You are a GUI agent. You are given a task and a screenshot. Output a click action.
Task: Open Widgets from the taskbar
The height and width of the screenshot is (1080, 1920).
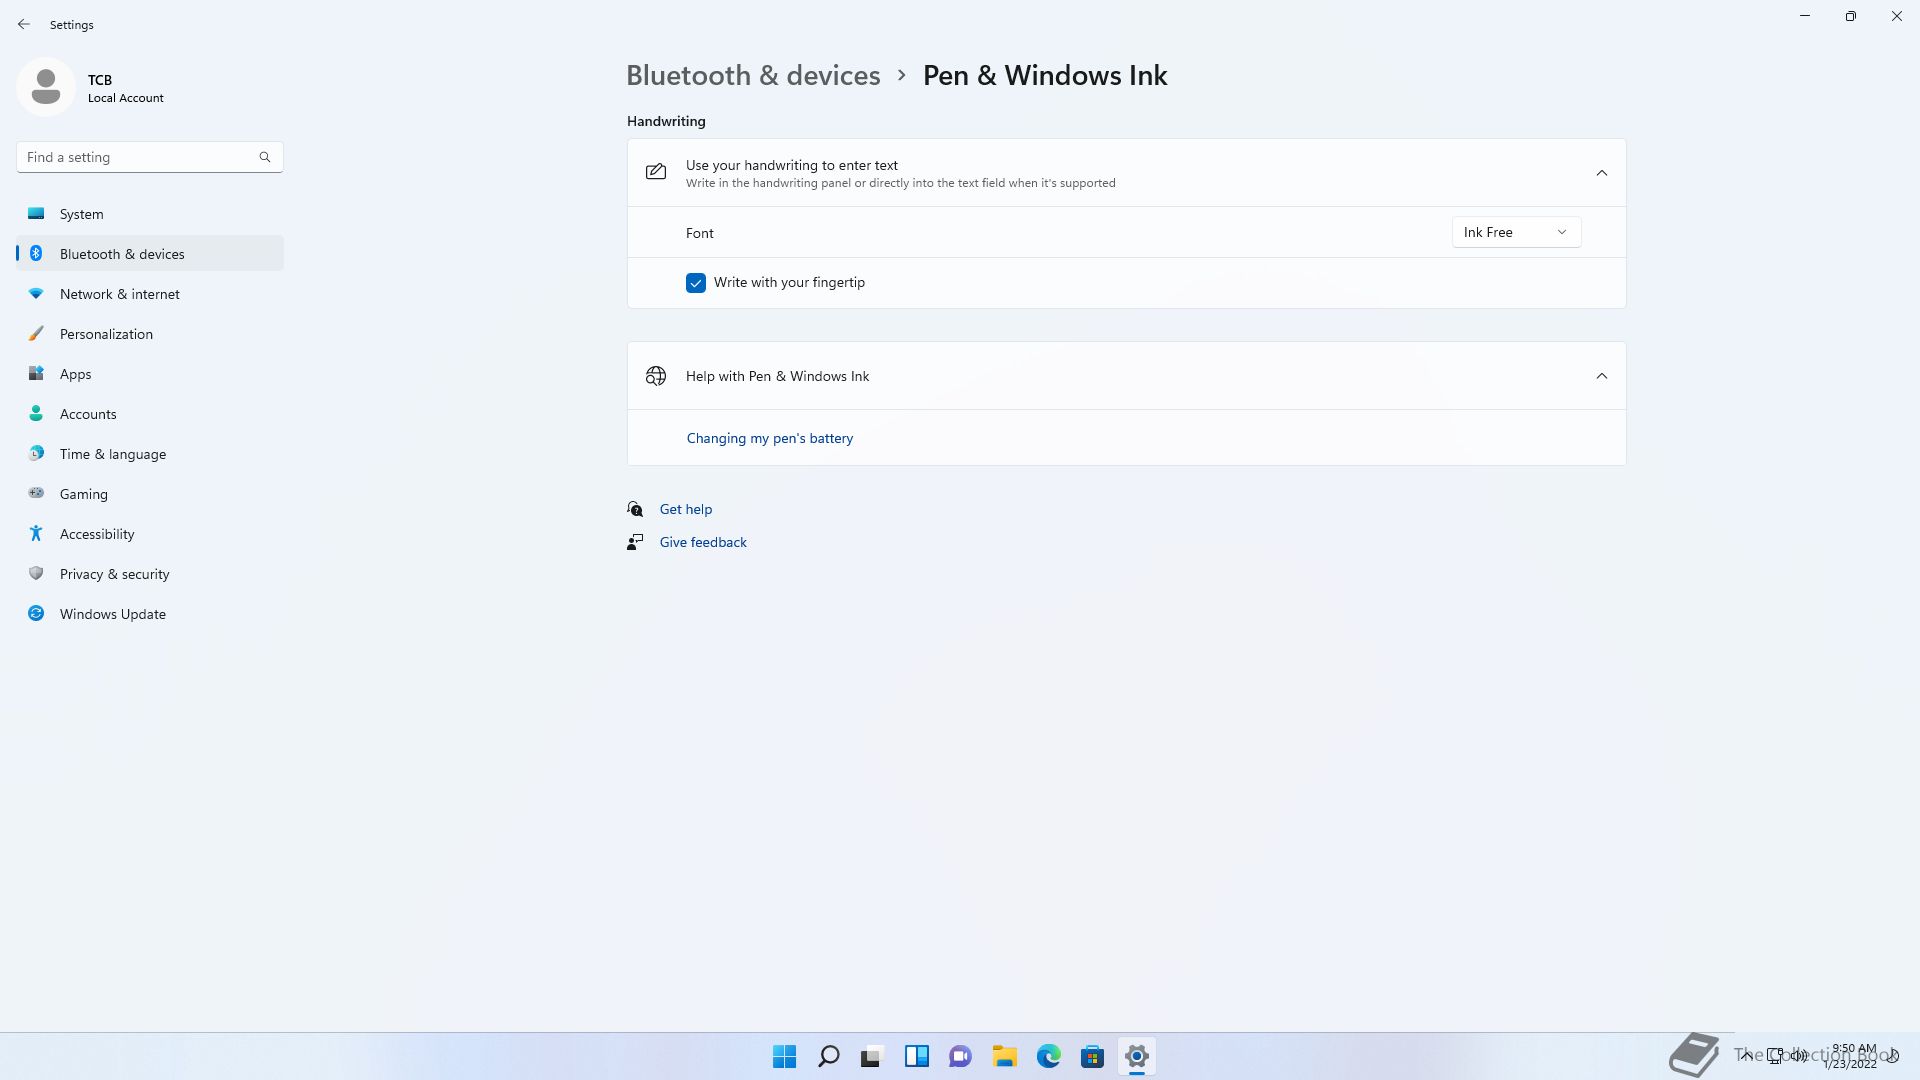tap(917, 1056)
